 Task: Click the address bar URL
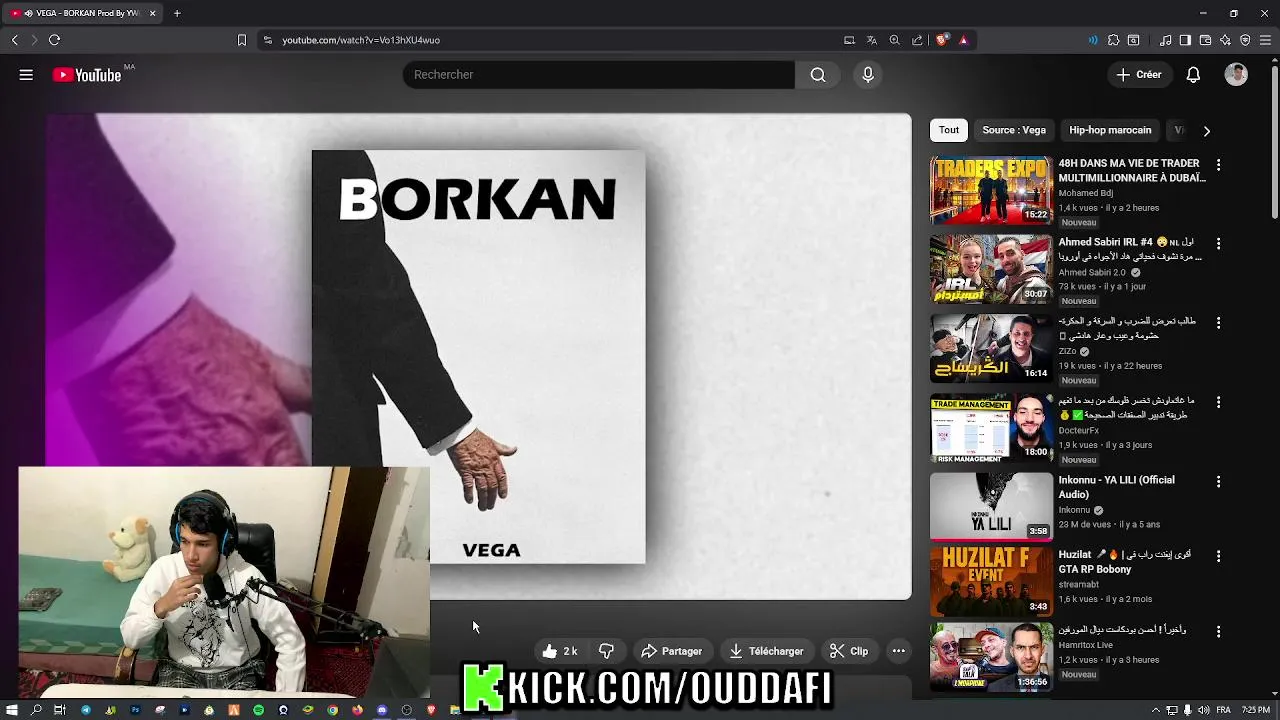(x=361, y=40)
